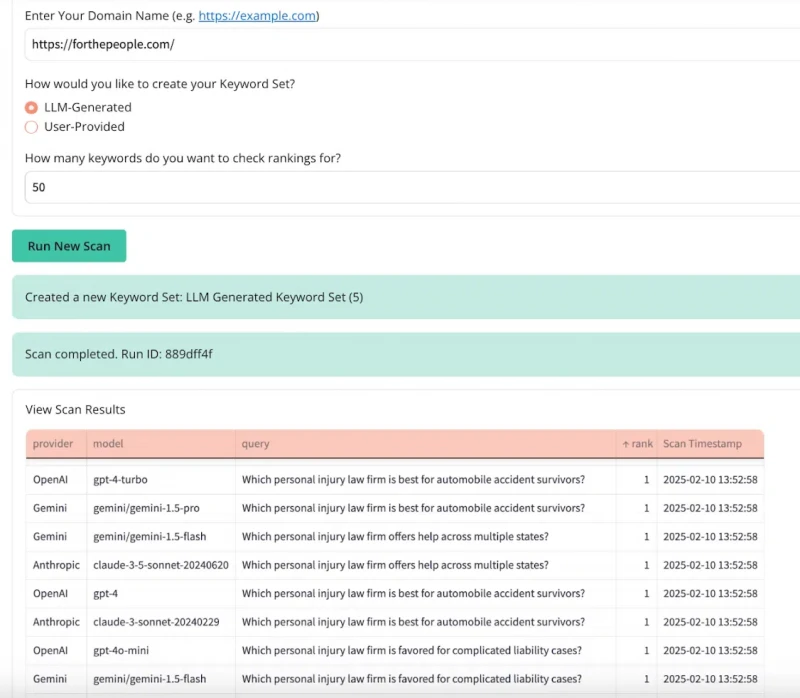Image resolution: width=800 pixels, height=698 pixels.
Task: Click the View Scan Results heading
Action: pos(75,410)
